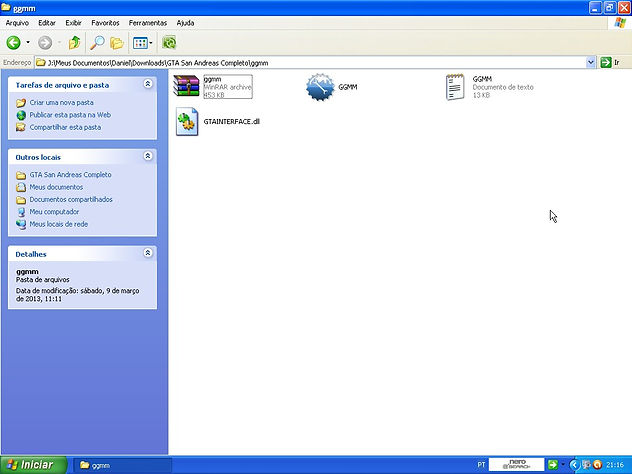The image size is (632, 474).
Task: Open GTA San Andreas Completo folder link
Action: click(71, 175)
